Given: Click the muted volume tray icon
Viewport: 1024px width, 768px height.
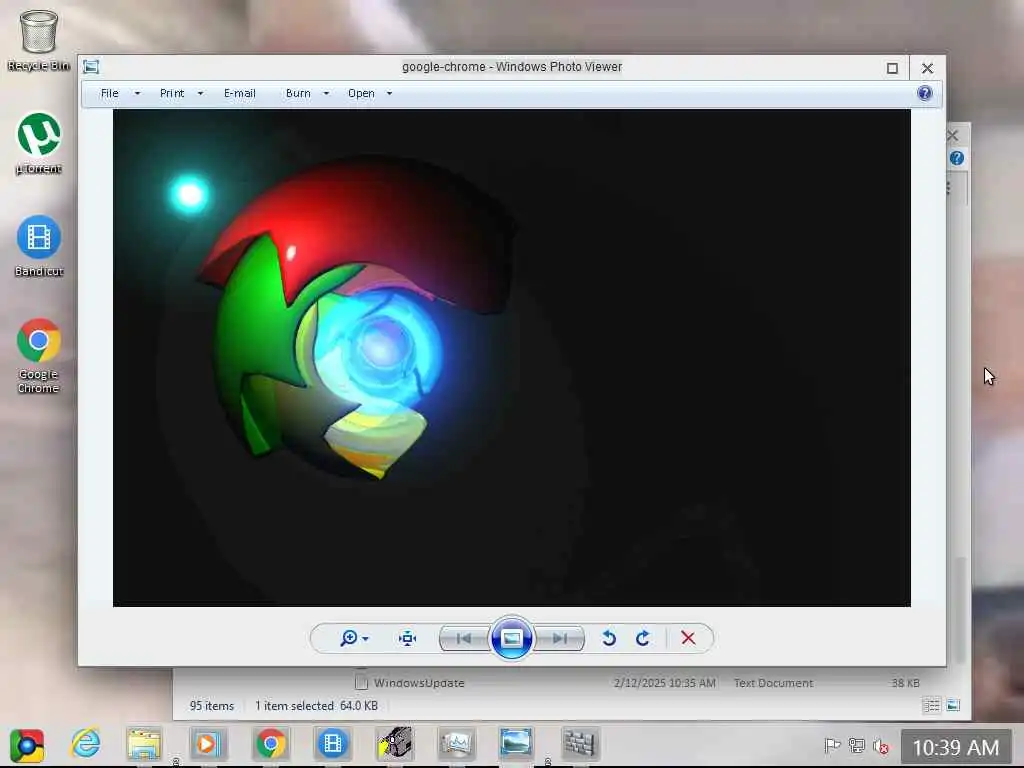Looking at the screenshot, I should (881, 746).
